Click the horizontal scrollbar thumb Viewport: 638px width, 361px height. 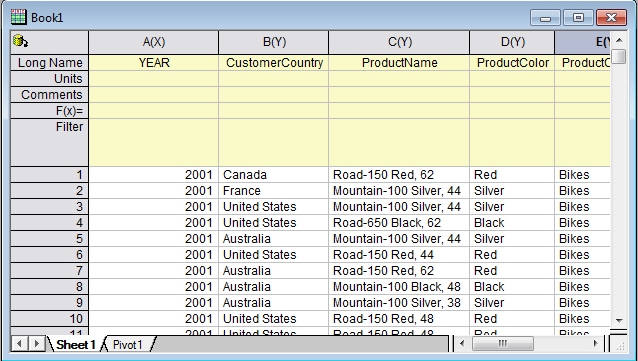coord(503,344)
